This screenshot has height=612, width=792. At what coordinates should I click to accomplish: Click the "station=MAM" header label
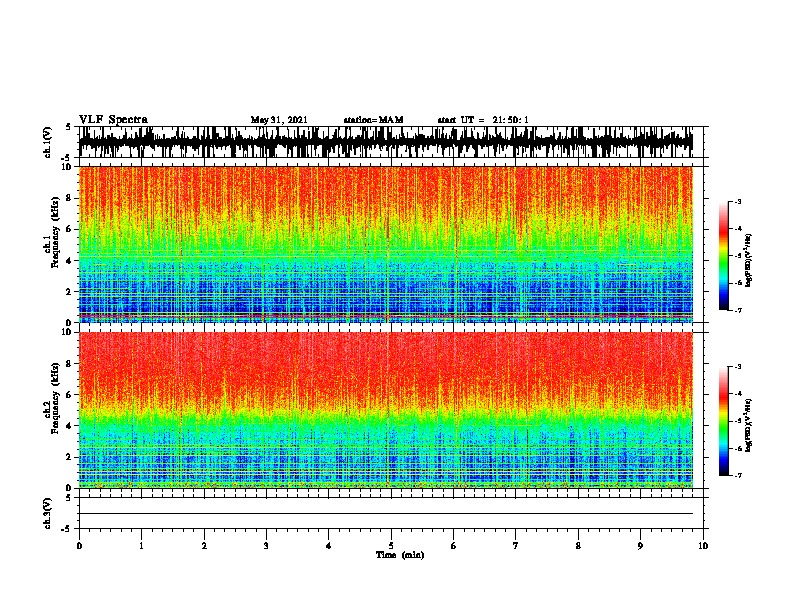[373, 120]
